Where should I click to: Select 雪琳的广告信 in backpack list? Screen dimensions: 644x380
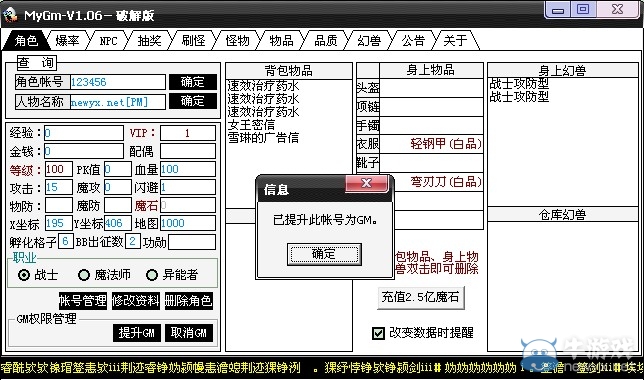(264, 138)
